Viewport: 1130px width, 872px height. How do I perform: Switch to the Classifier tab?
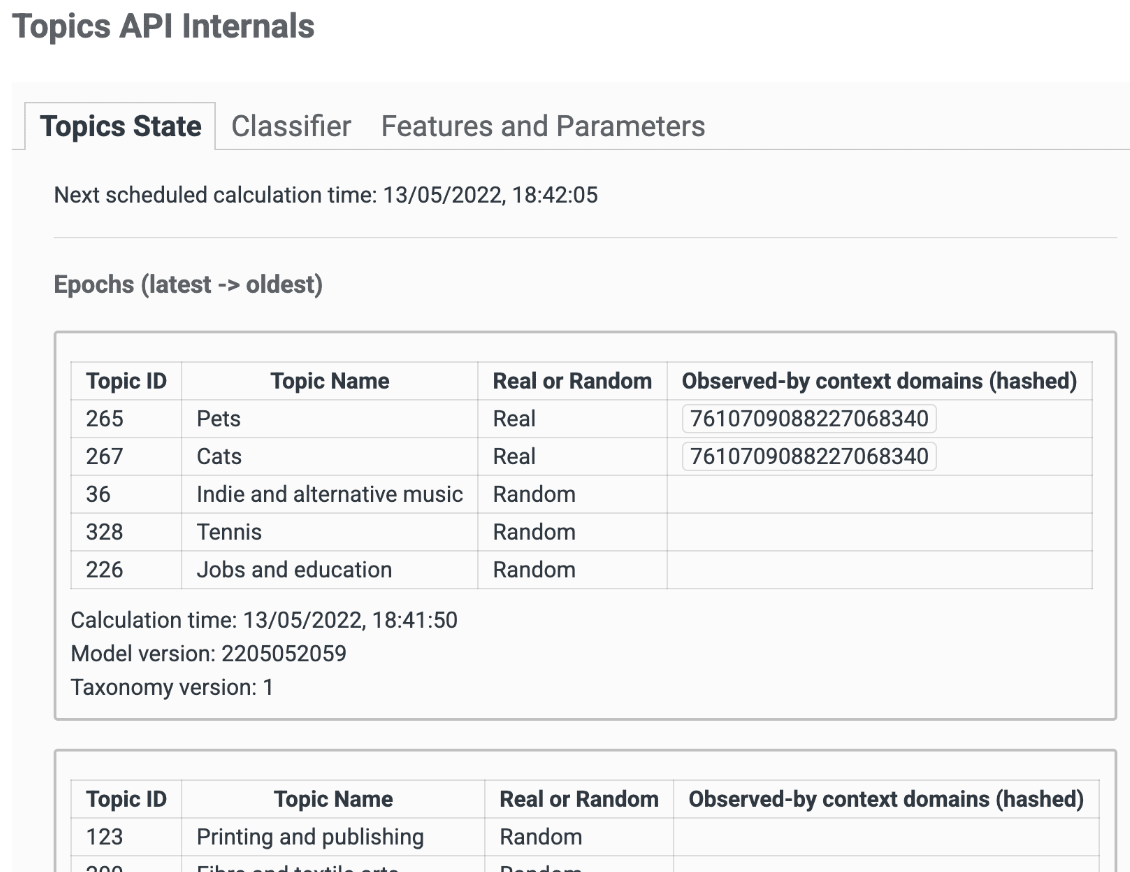(291, 126)
